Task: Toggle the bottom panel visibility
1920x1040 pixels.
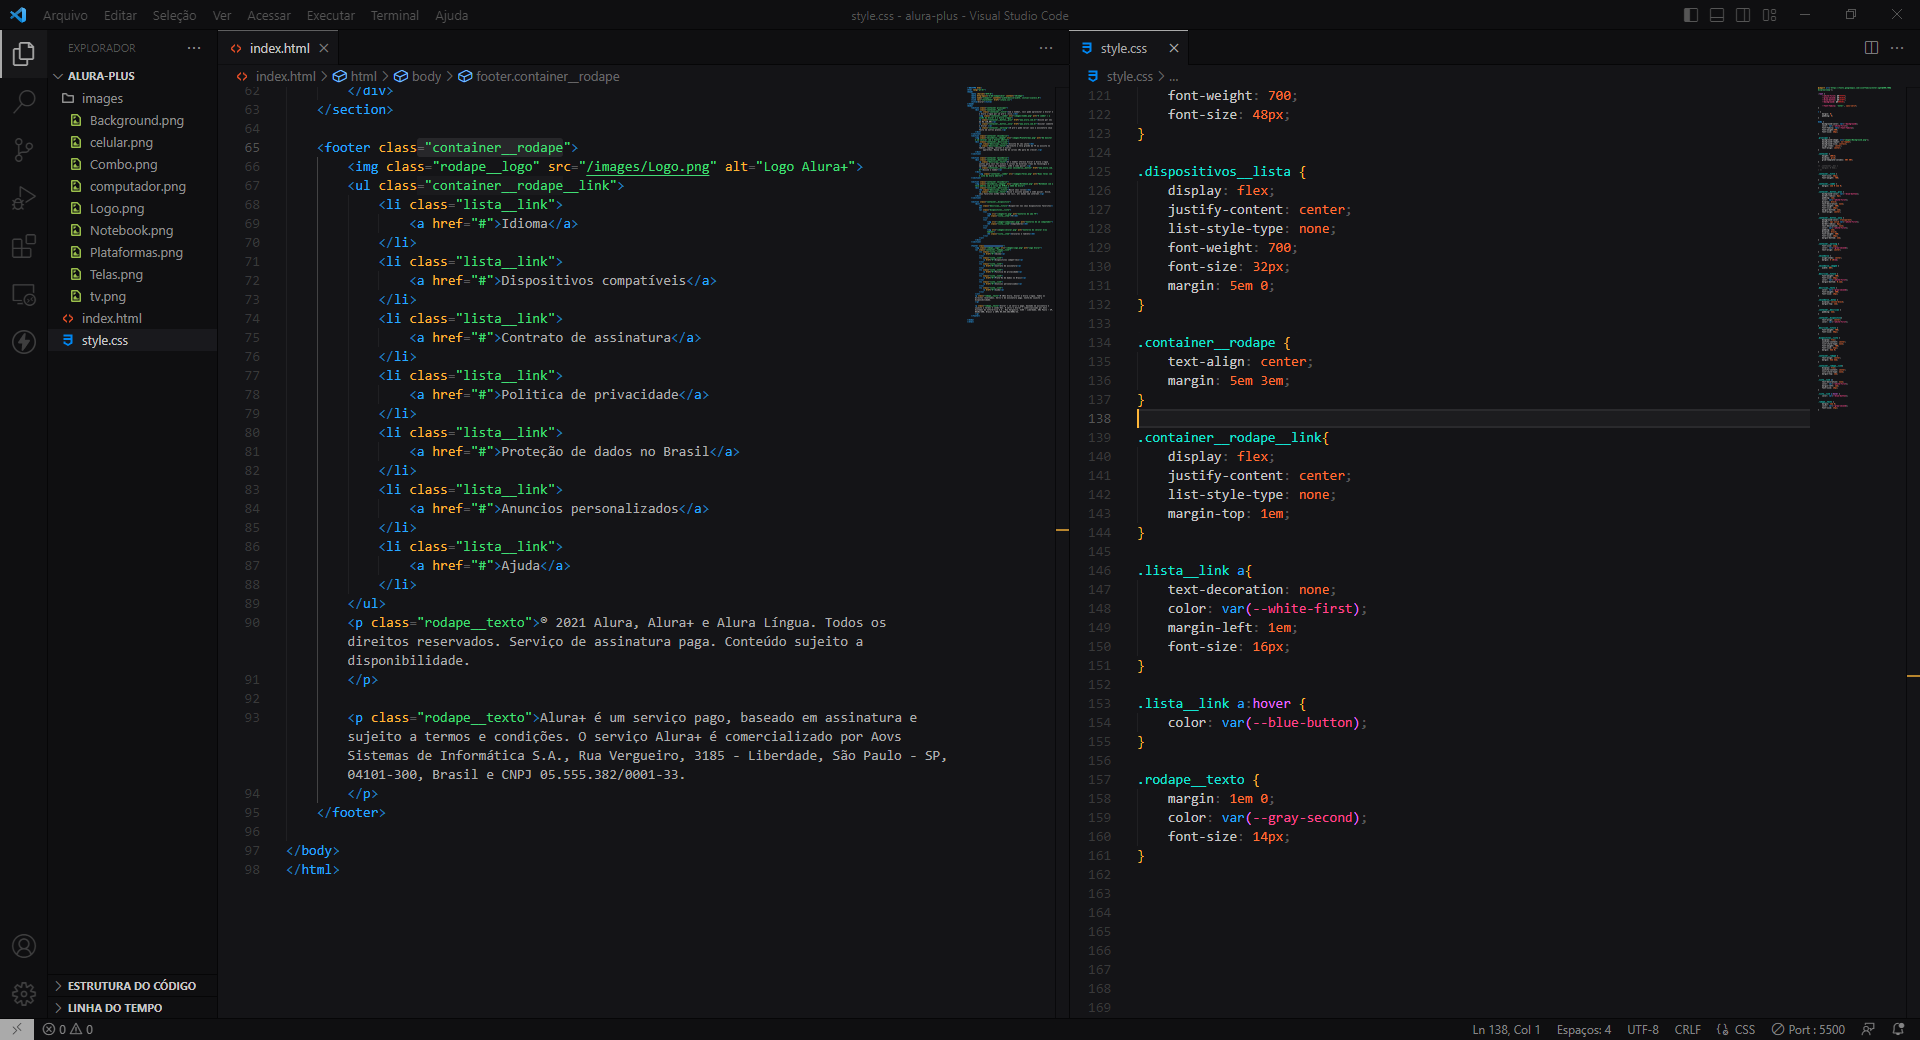Action: pos(1717,15)
